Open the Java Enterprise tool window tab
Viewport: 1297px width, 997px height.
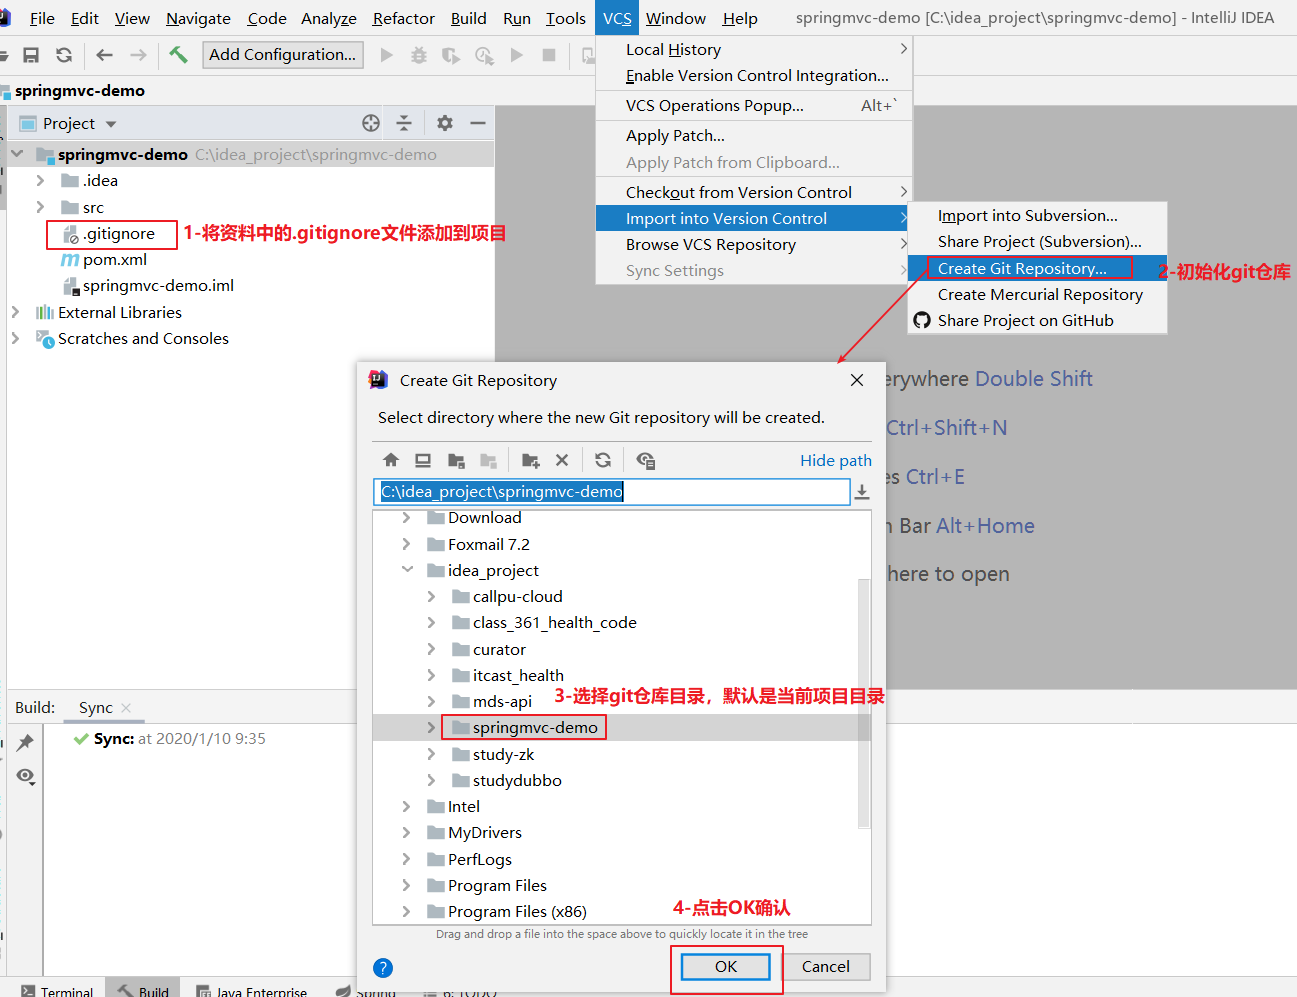pyautogui.click(x=252, y=990)
